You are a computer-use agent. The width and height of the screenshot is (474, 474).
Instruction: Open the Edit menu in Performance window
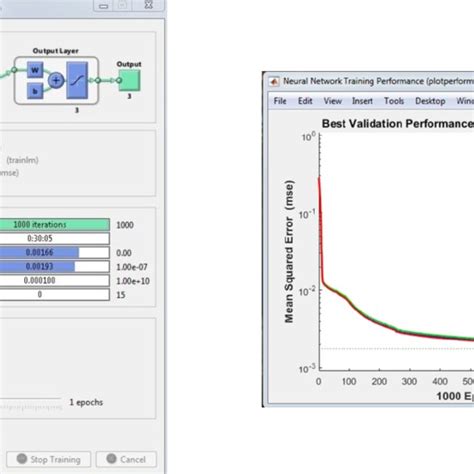pos(305,101)
